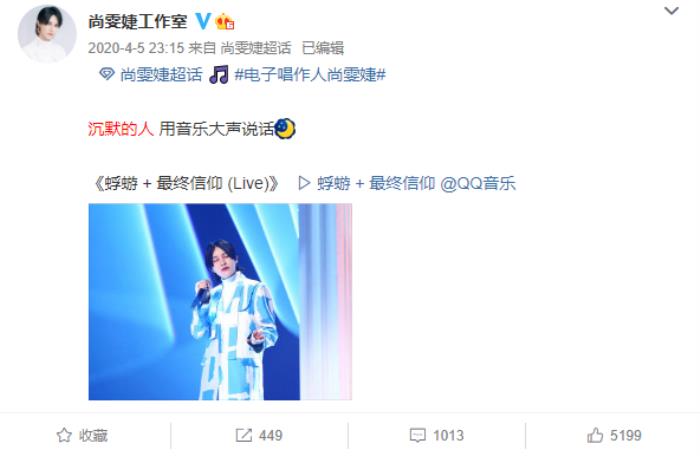
Task: Open the blue 尚雯婕超话 super topic link
Action: (161, 75)
